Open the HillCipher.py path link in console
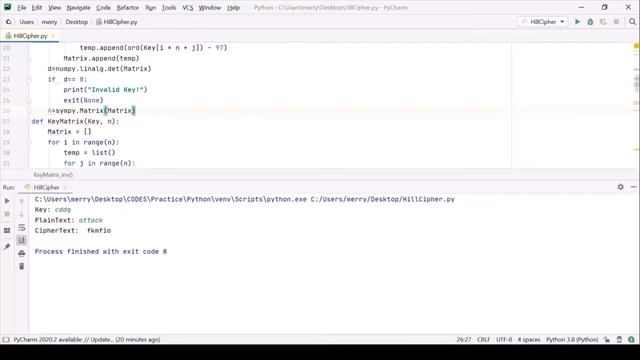640x360 pixels. pyautogui.click(x=382, y=199)
